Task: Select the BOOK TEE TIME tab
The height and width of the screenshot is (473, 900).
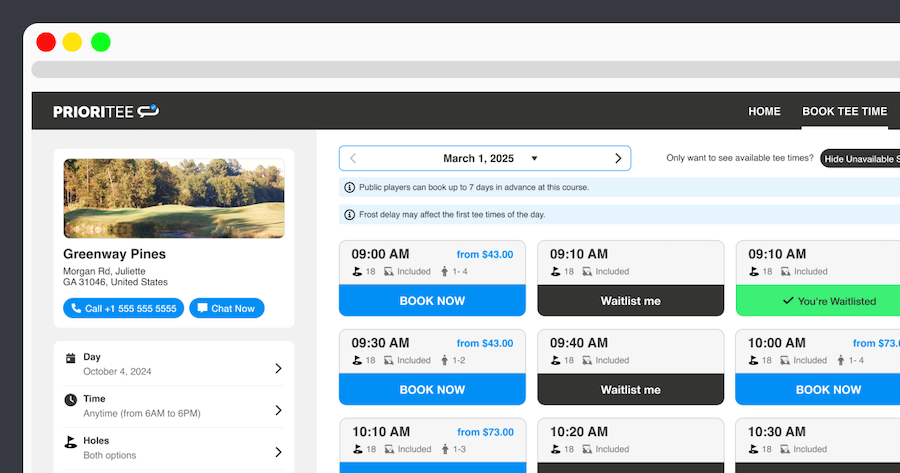Action: [x=844, y=111]
